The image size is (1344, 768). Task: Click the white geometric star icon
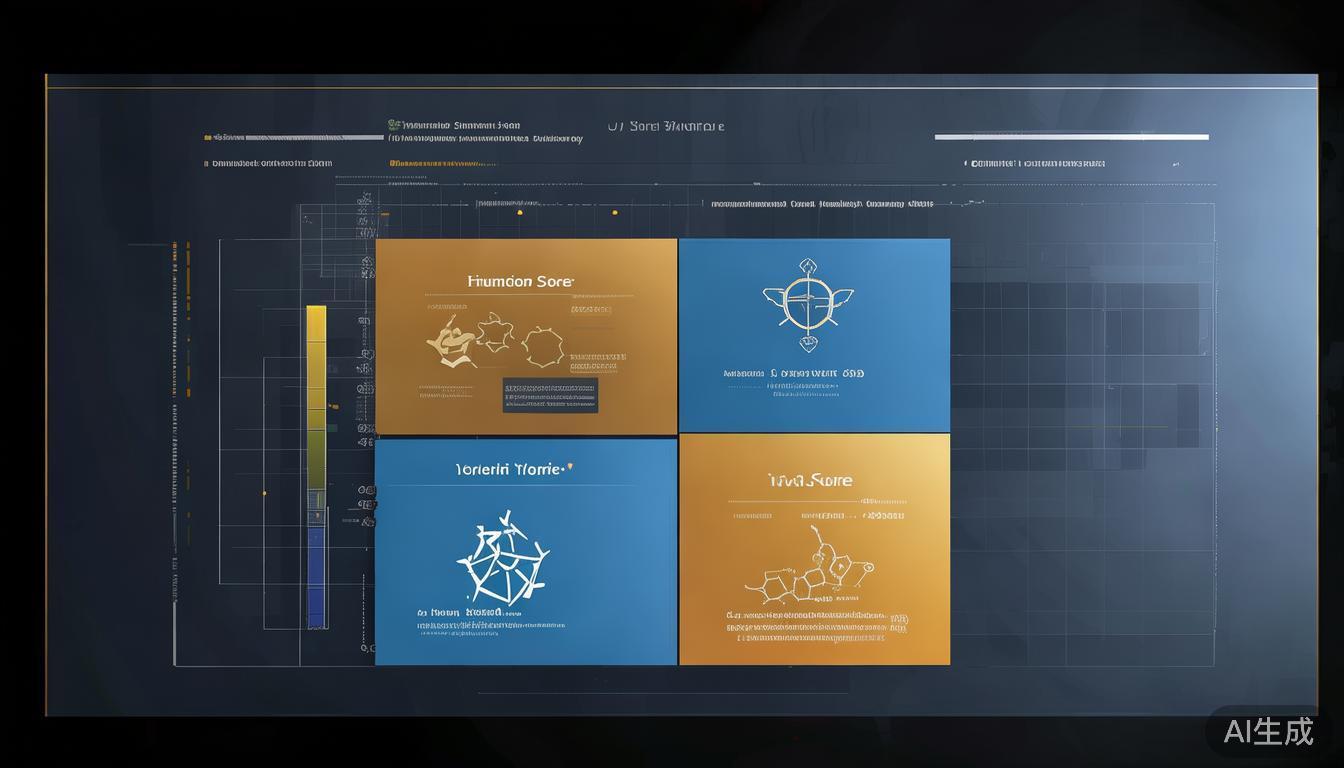coord(503,558)
